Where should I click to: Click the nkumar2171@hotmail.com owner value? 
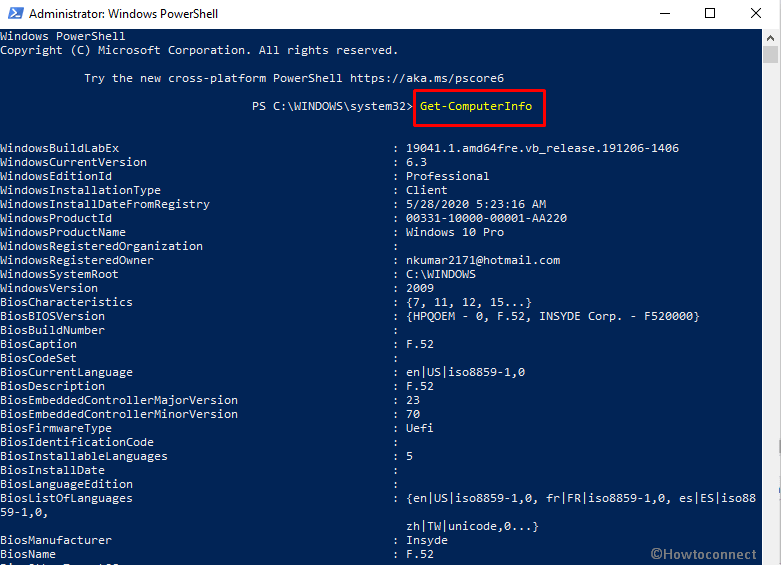point(483,260)
